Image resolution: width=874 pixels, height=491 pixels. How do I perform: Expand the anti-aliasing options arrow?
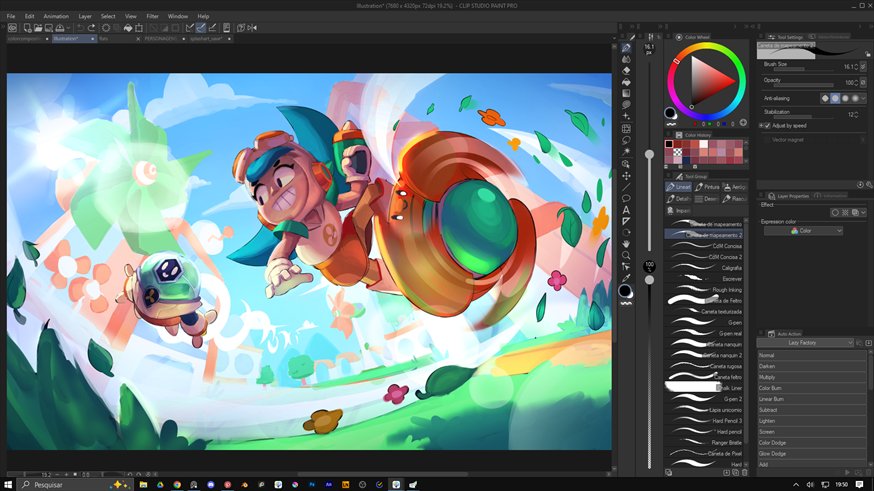(x=864, y=99)
